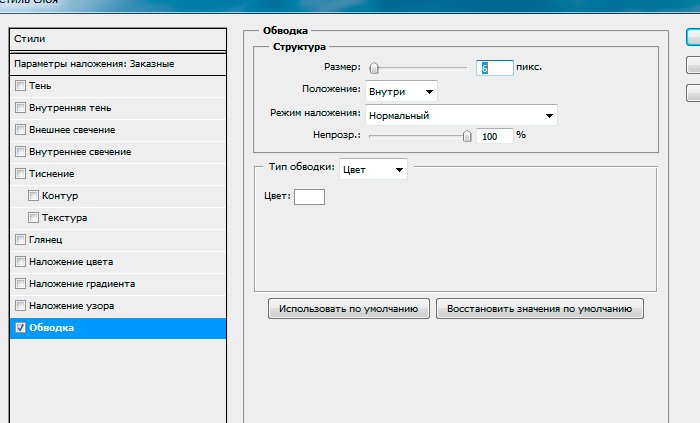Uncheck the Обводка checkbox
The height and width of the screenshot is (423, 700).
pos(21,328)
